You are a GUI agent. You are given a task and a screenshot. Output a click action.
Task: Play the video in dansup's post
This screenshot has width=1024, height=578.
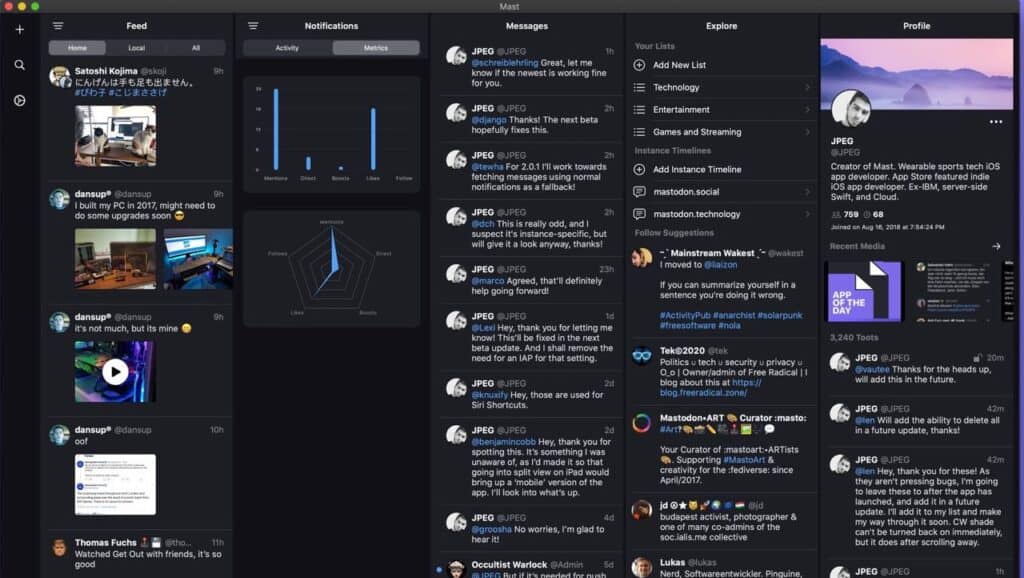click(115, 372)
